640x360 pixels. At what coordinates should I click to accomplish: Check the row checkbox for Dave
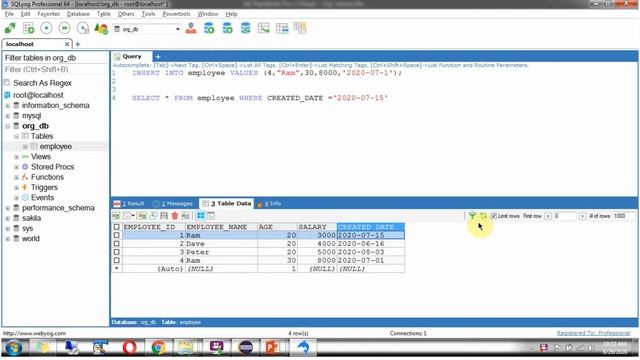(x=117, y=244)
